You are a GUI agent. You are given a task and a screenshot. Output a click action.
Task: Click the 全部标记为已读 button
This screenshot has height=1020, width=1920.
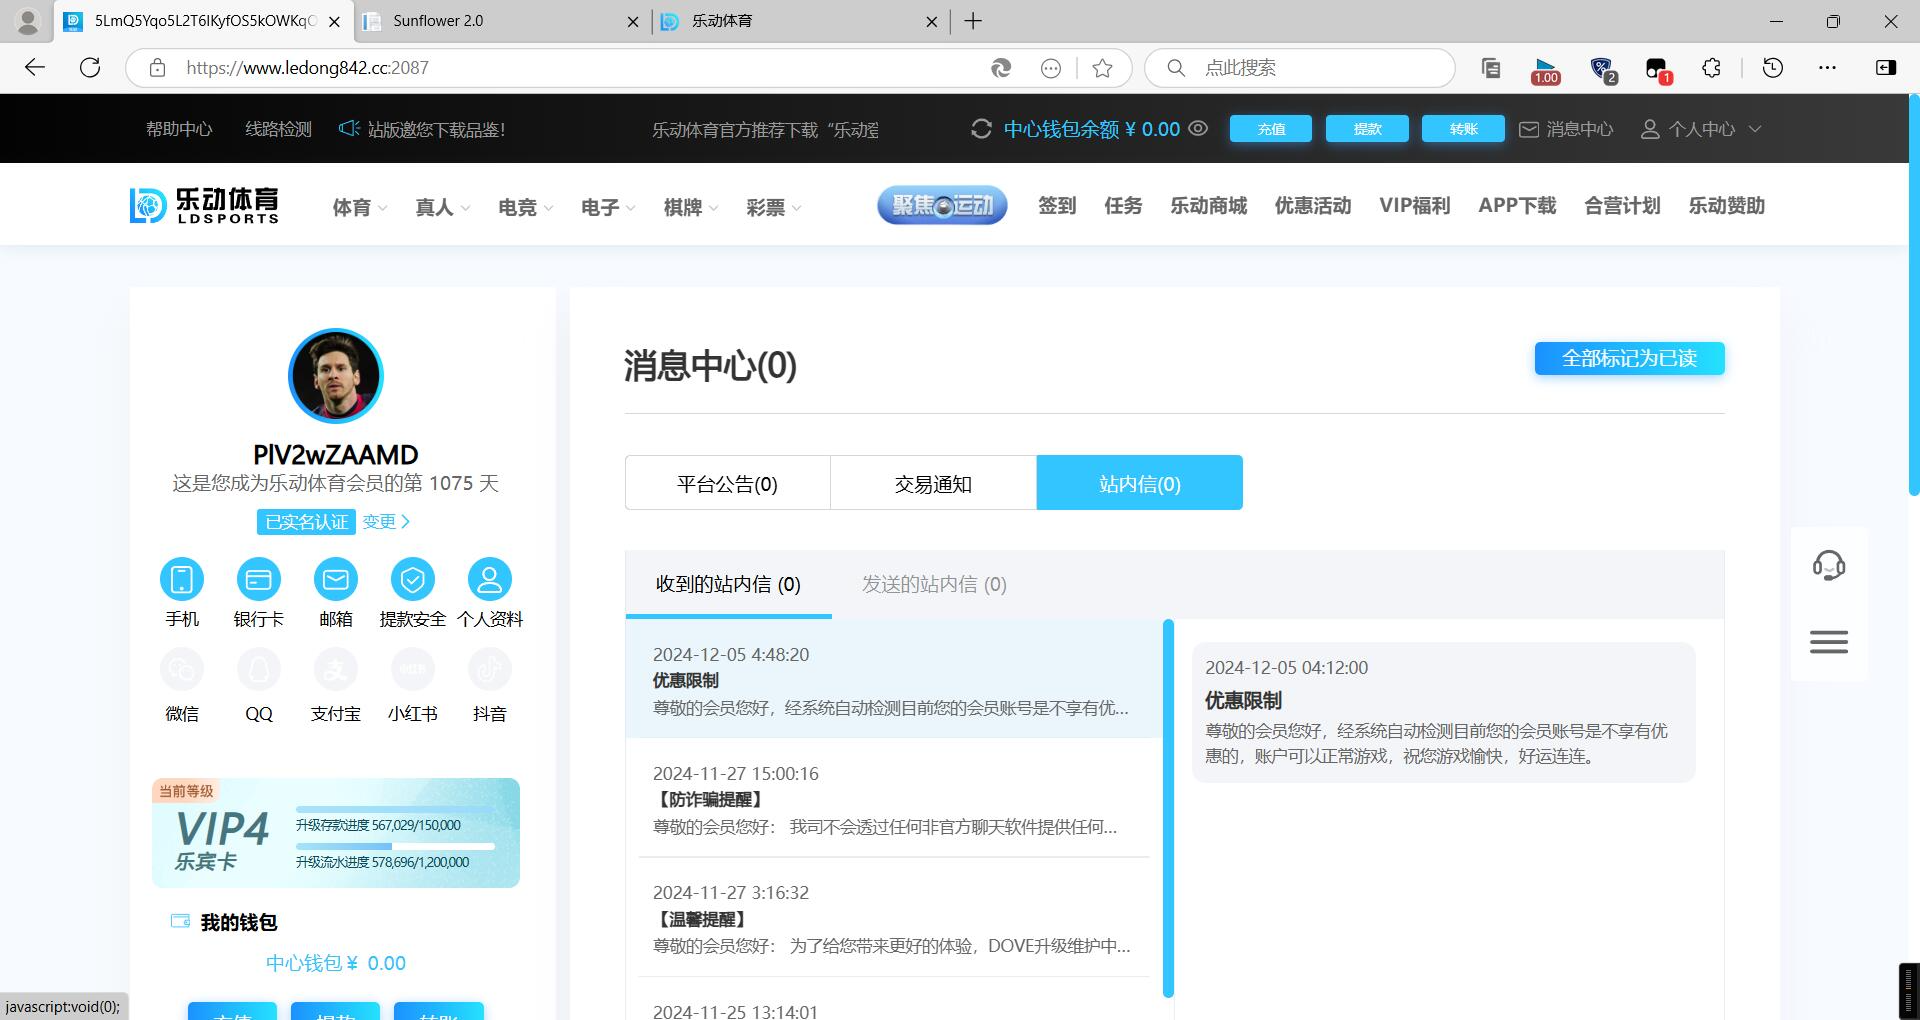tap(1629, 358)
